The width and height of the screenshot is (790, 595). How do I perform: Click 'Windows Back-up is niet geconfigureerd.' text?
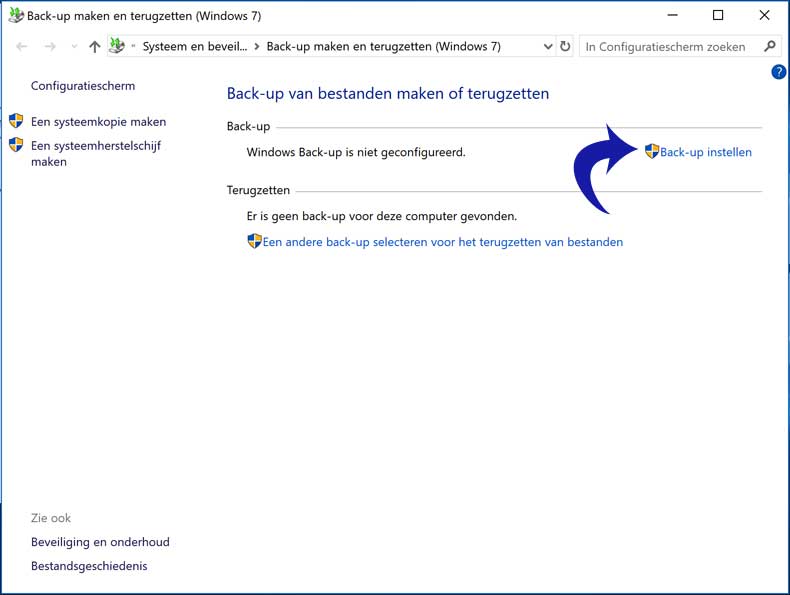[356, 152]
